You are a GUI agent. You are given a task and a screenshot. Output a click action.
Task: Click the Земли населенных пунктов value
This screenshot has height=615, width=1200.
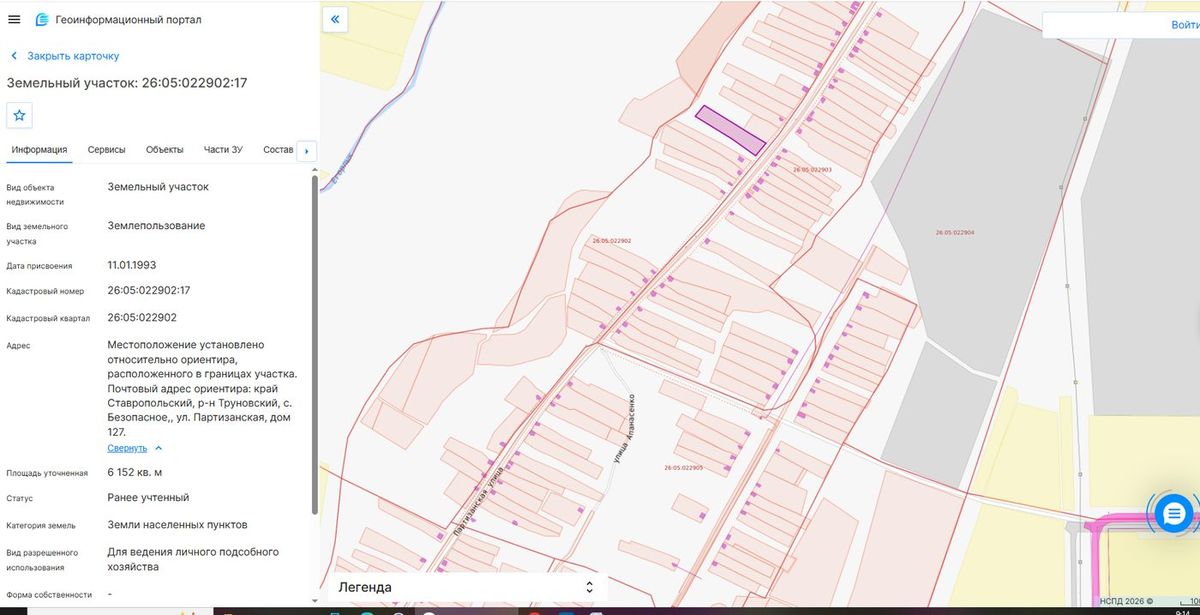(178, 525)
